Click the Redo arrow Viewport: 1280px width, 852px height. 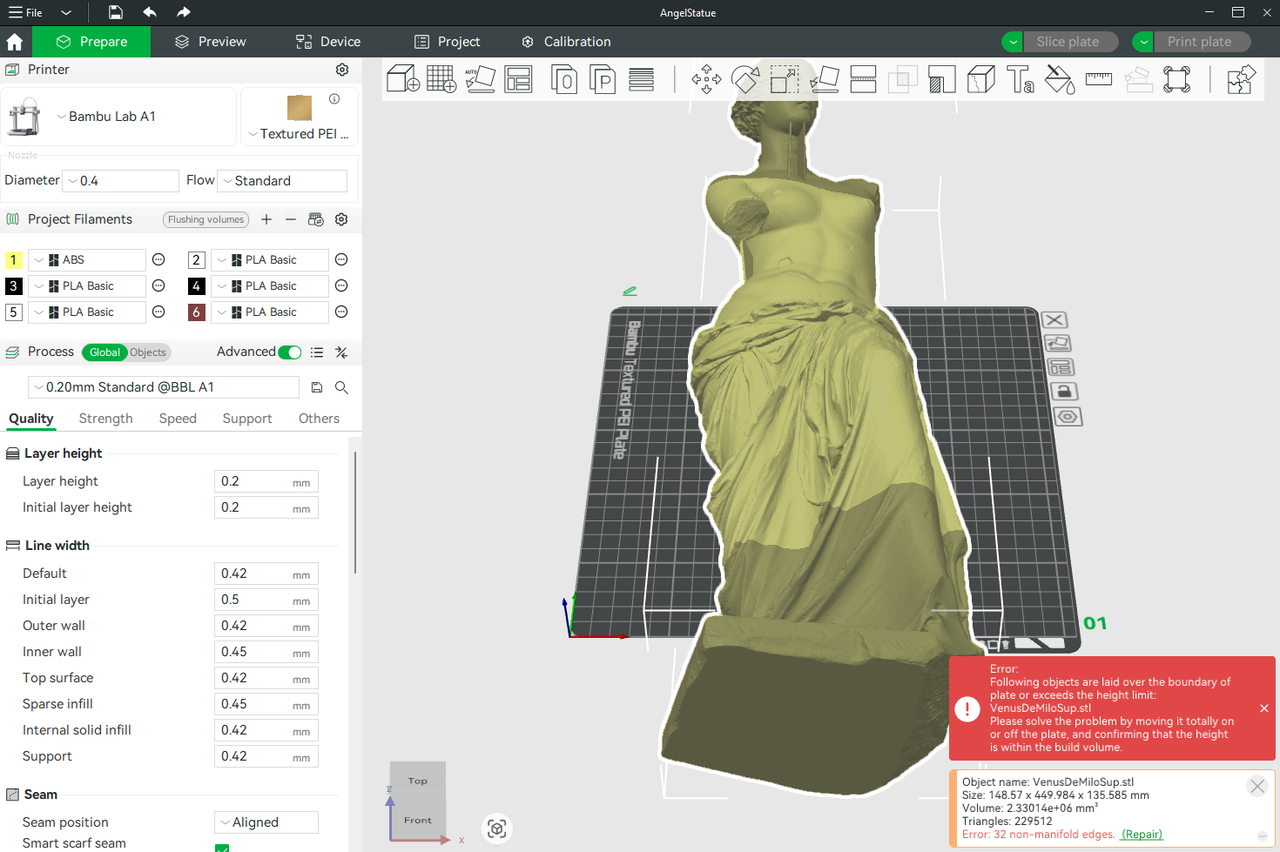coord(183,13)
